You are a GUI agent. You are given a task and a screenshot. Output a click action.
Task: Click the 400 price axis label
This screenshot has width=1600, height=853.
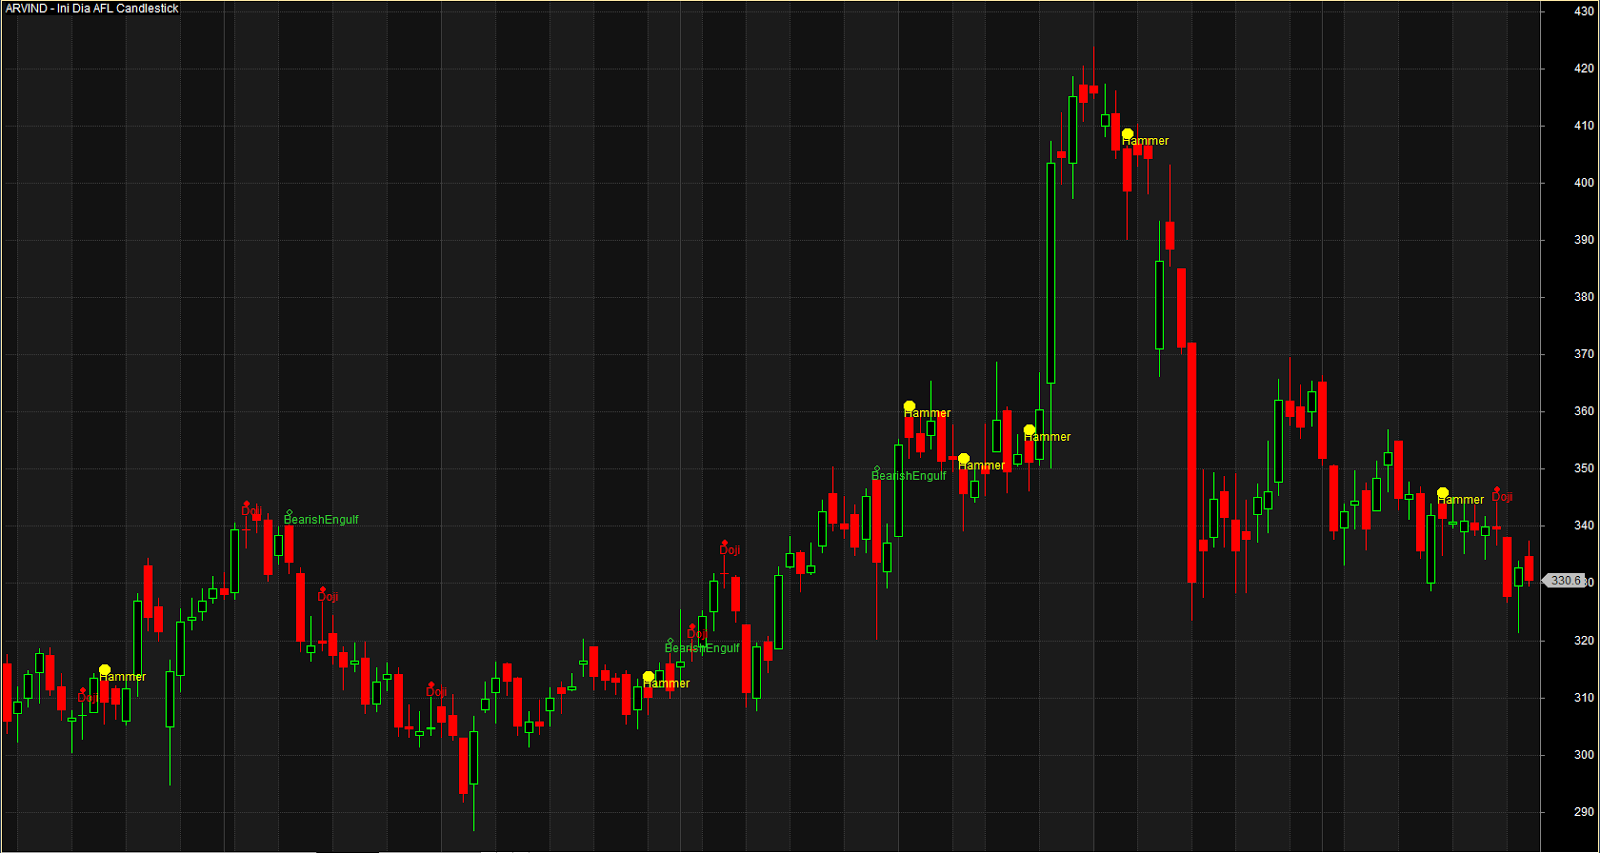(x=1584, y=183)
